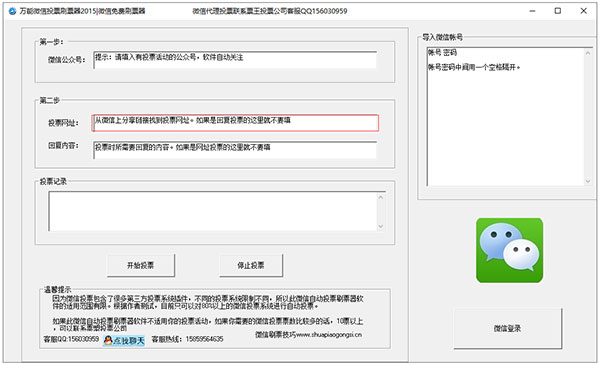Click the www.shuapiaogongsi.cn website text
600x365 pixels.
[x=329, y=334]
